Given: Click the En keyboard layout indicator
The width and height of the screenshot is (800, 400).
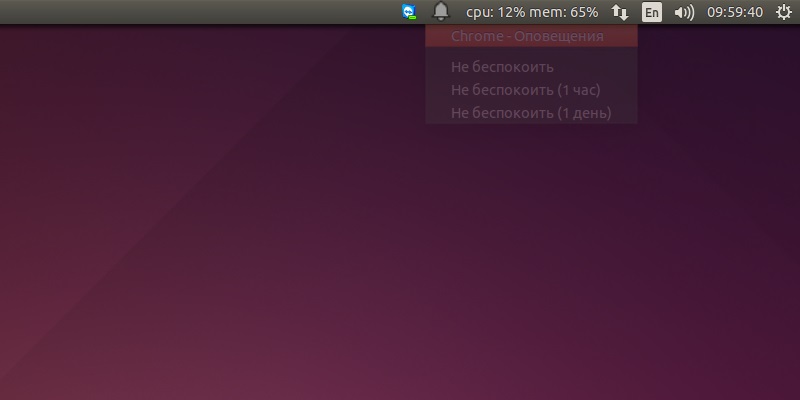Looking at the screenshot, I should coord(652,12).
